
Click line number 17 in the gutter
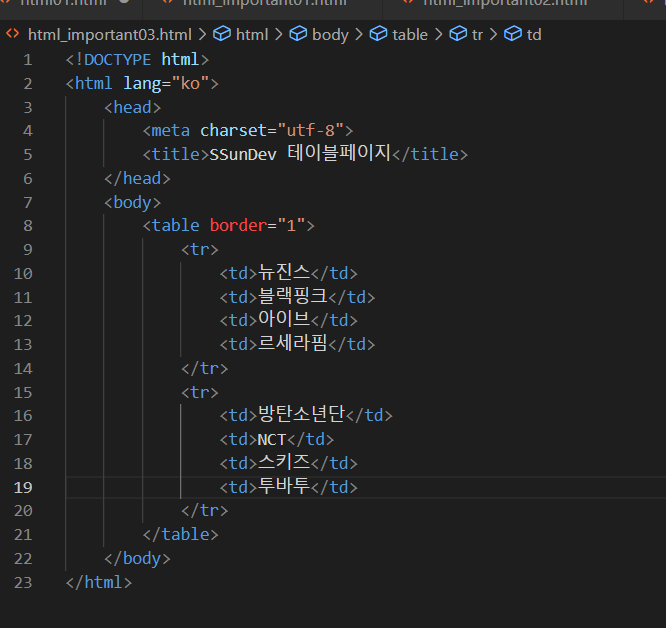click(x=23, y=439)
